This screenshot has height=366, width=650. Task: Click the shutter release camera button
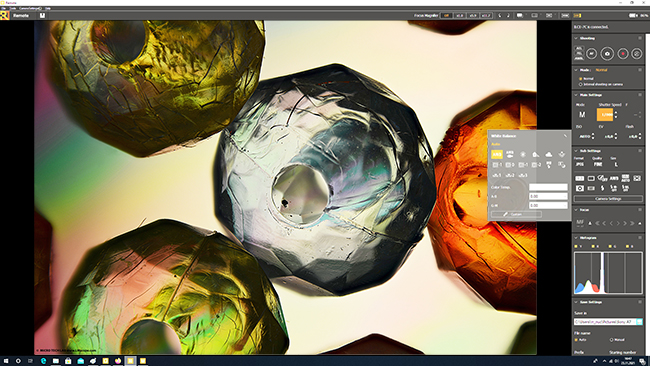point(607,53)
